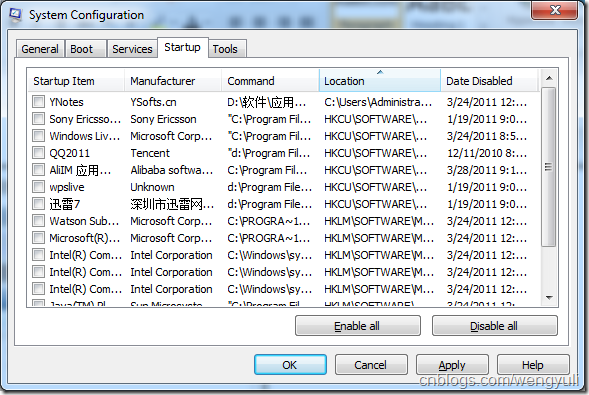The width and height of the screenshot is (589, 395).
Task: Click the Cancel button
Action: click(x=371, y=365)
